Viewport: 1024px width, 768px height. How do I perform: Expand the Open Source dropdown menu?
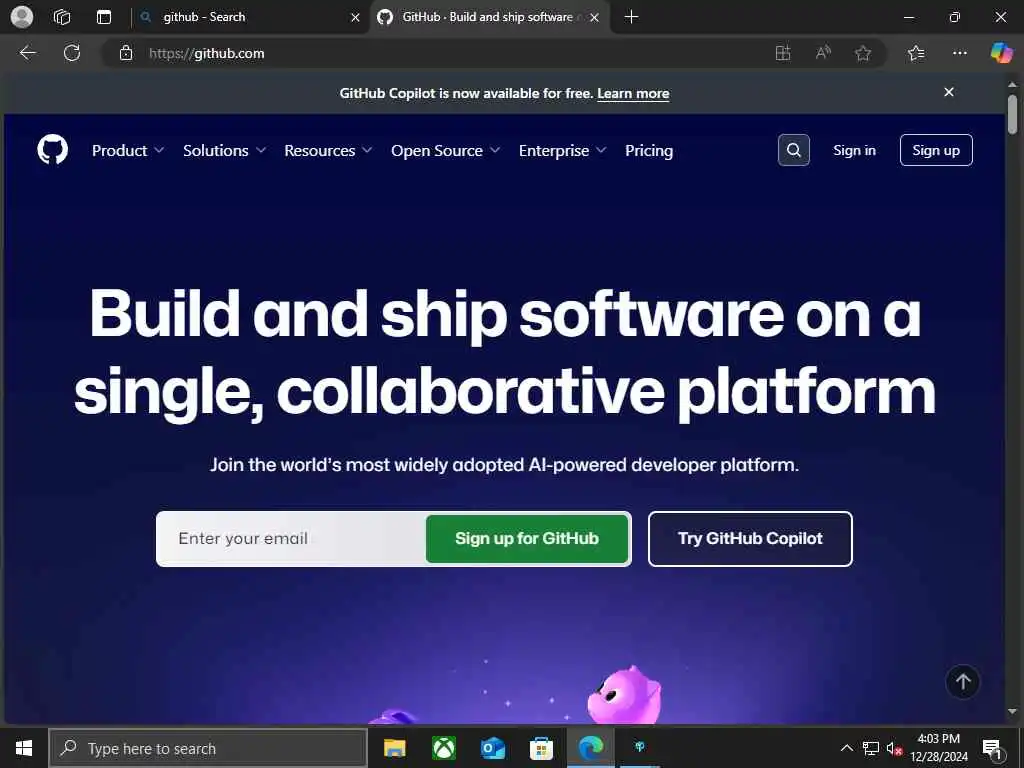(446, 150)
